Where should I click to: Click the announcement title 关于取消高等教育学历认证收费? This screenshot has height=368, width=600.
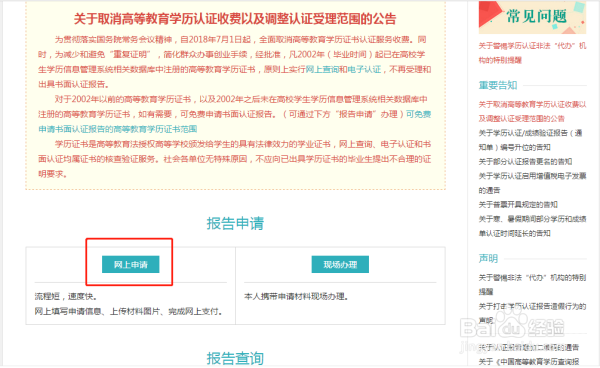(x=235, y=19)
